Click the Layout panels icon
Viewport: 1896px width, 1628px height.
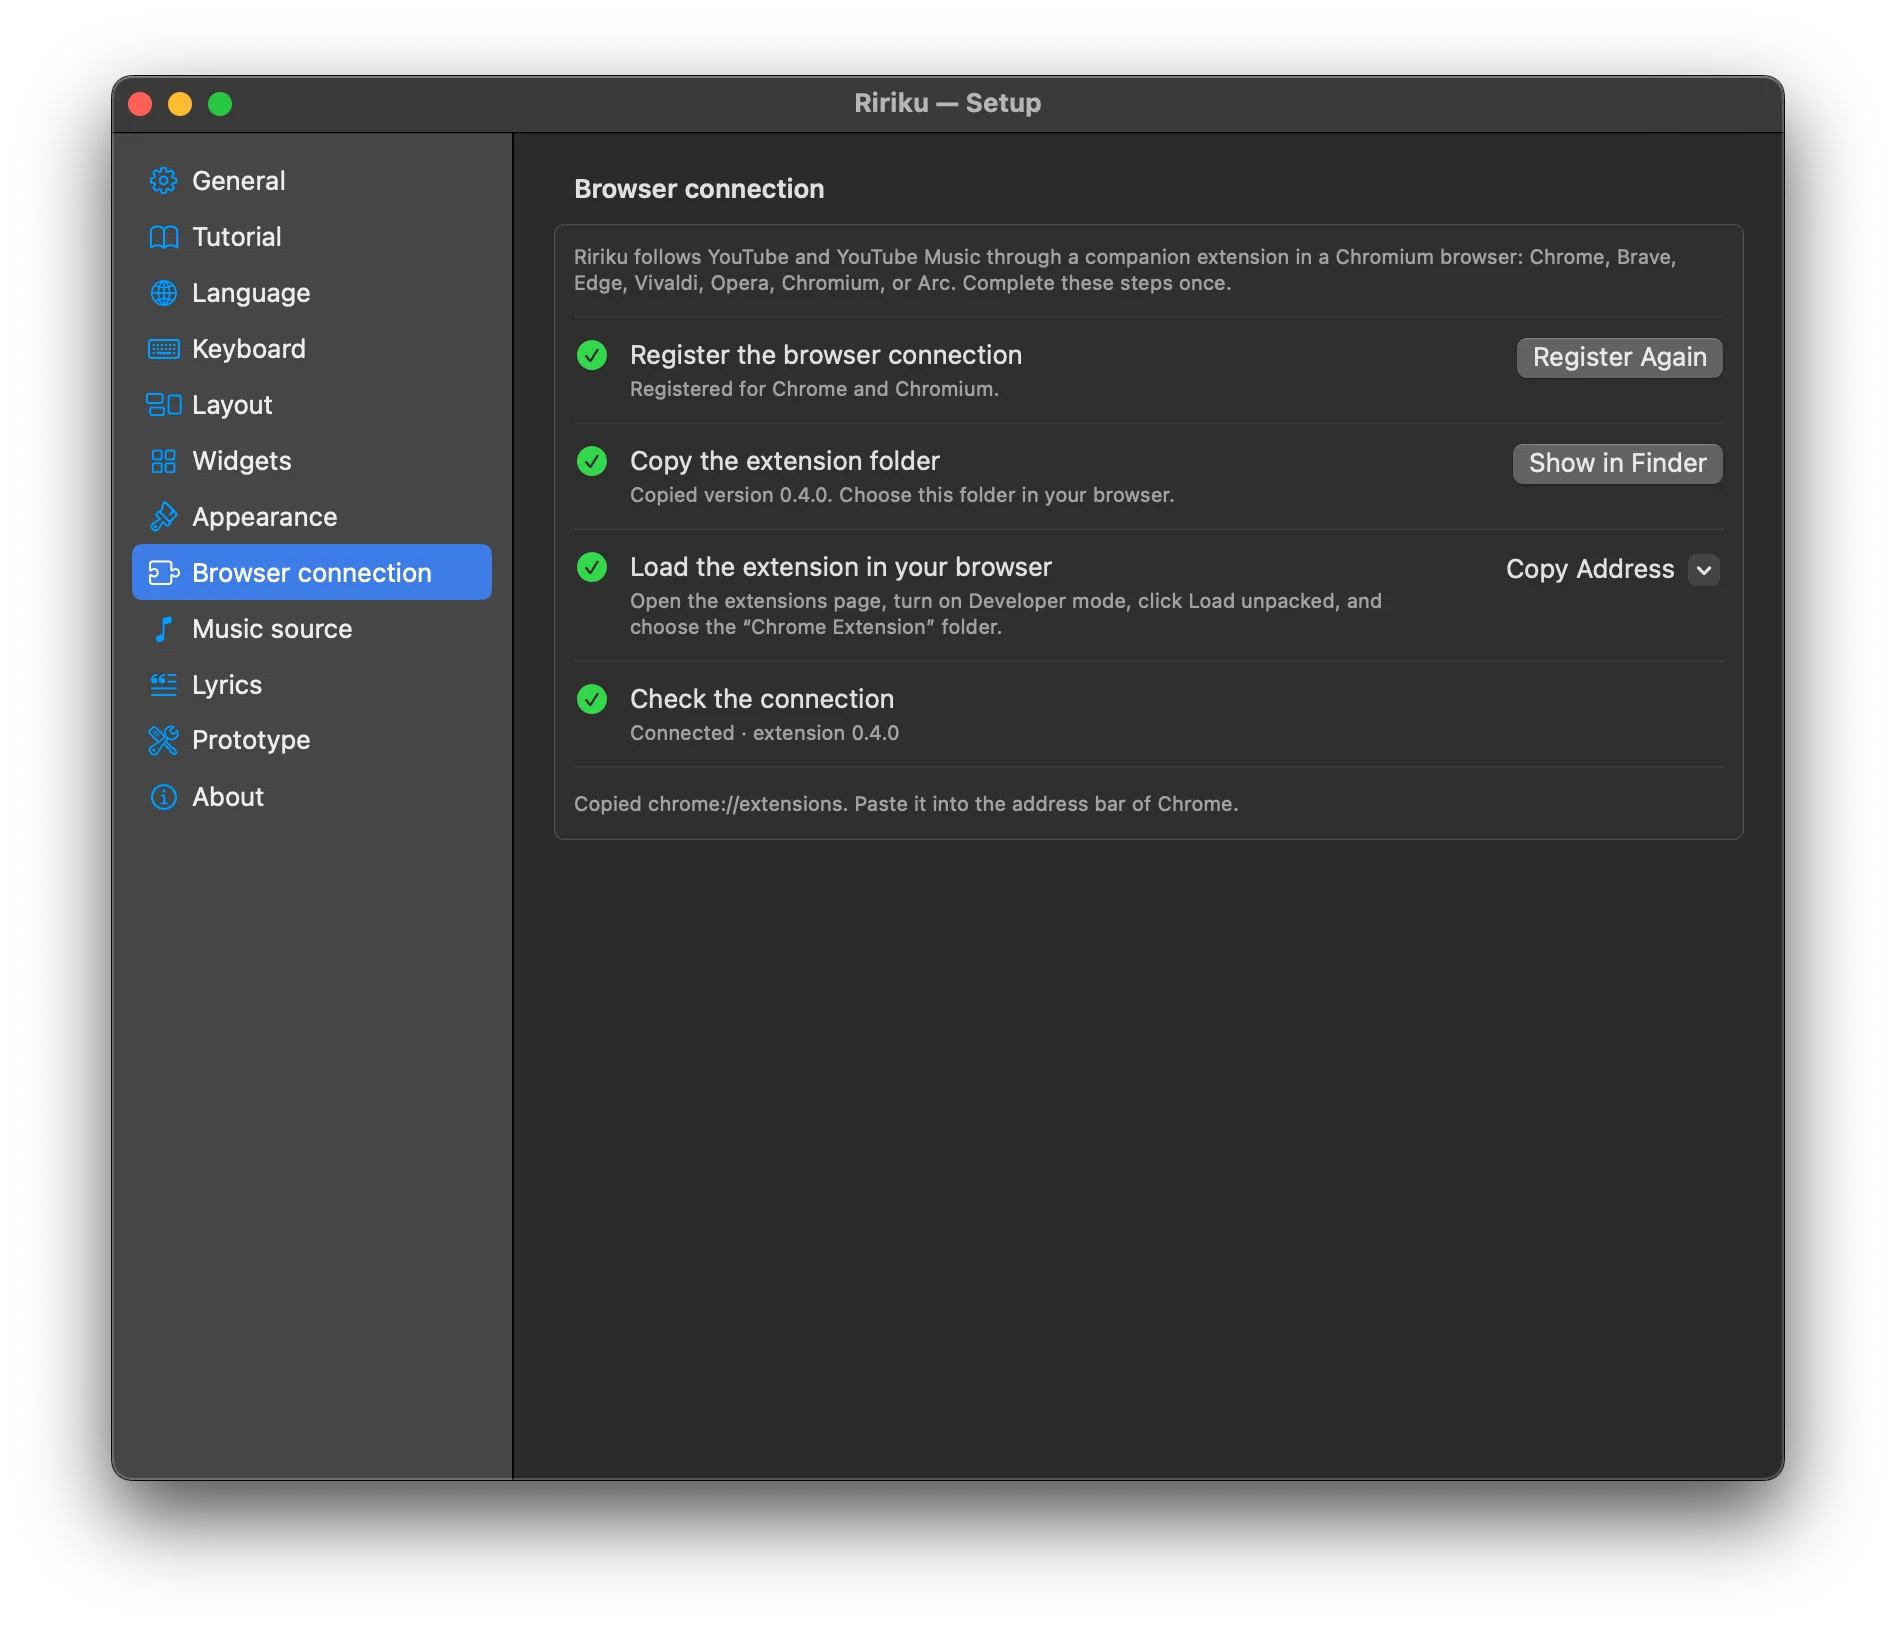point(163,405)
